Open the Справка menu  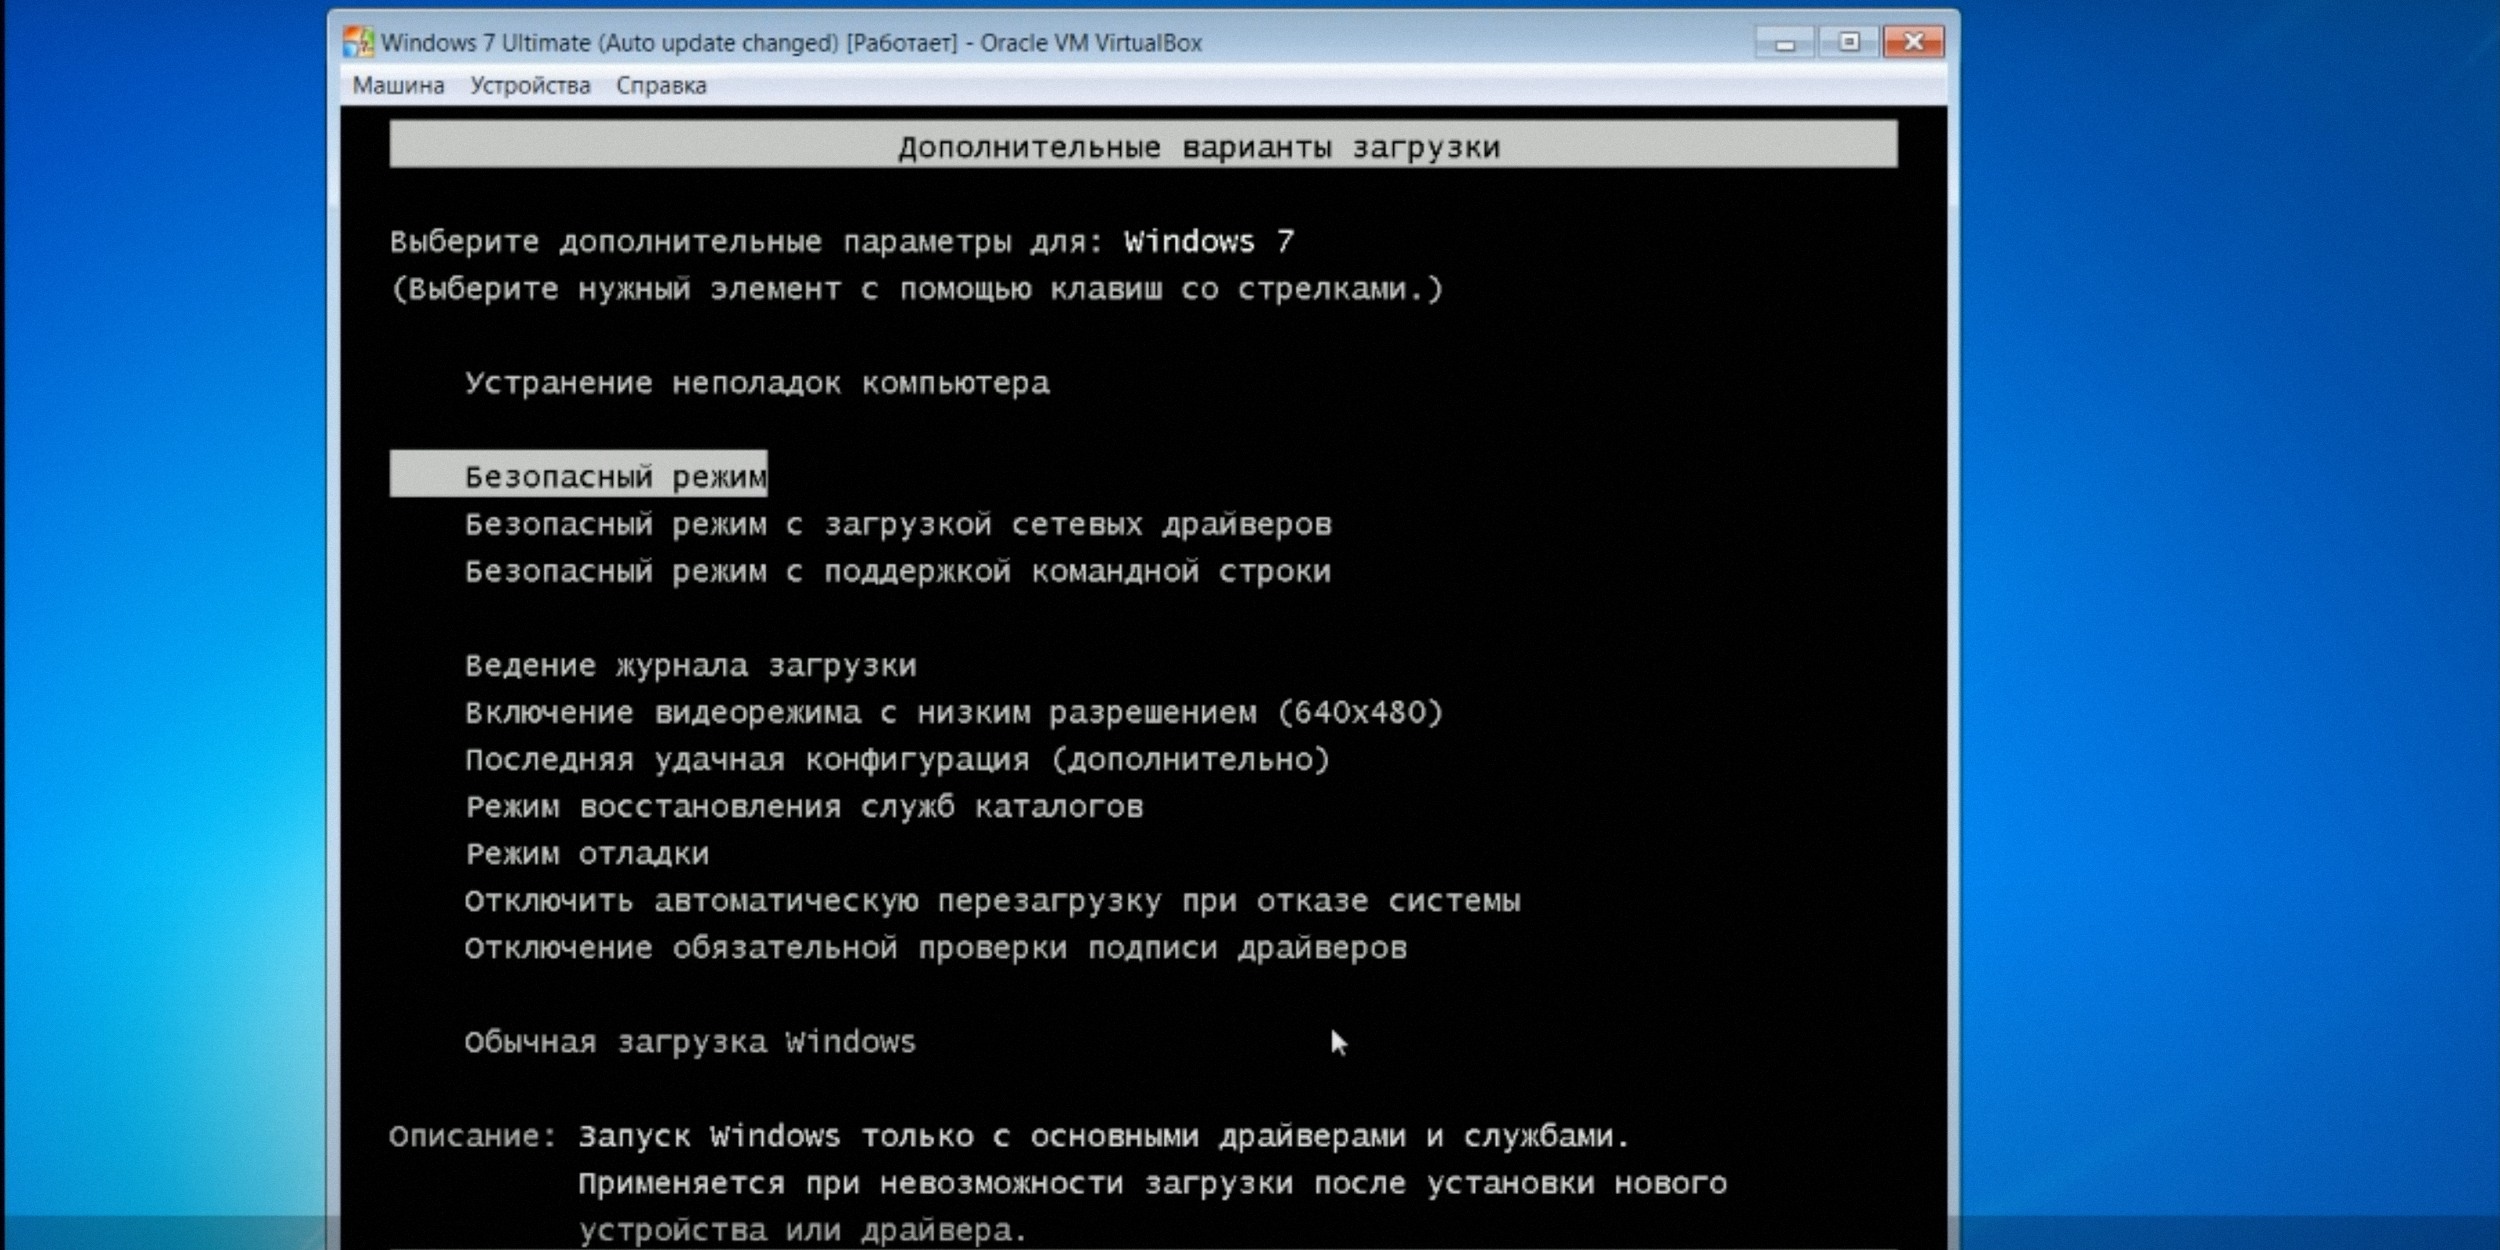click(x=661, y=86)
